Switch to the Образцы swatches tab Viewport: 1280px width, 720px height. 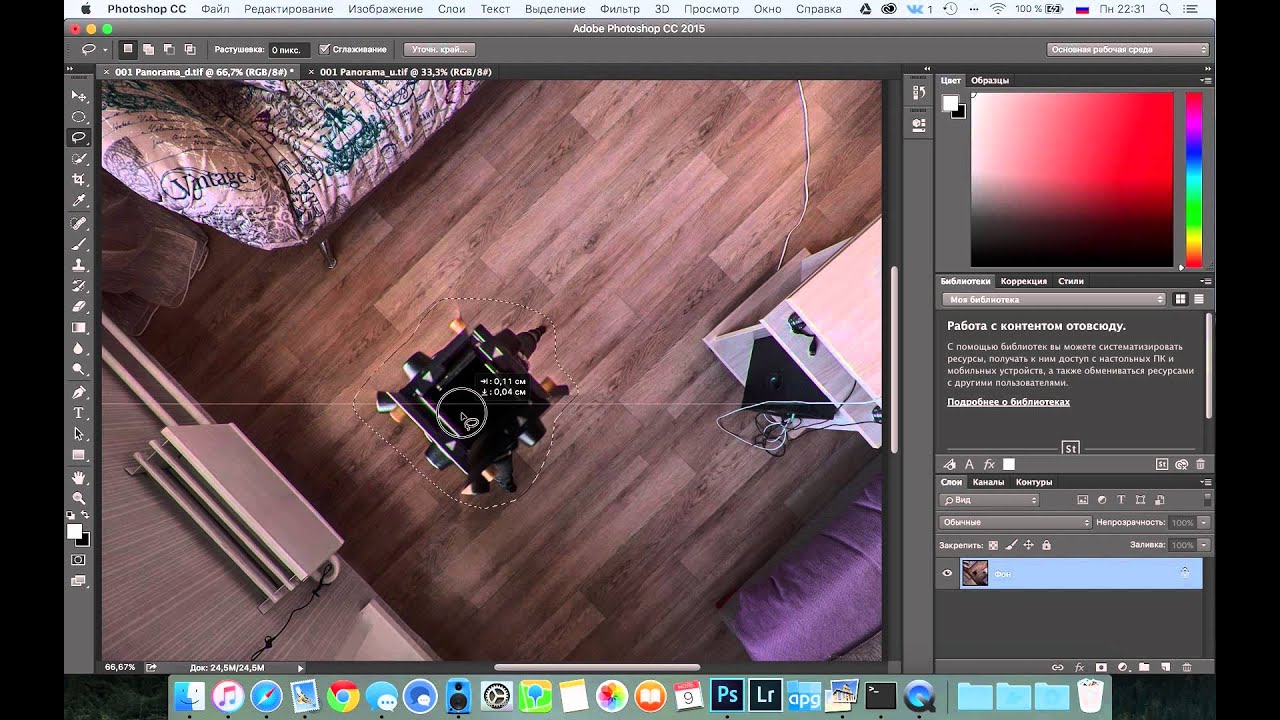(x=990, y=80)
